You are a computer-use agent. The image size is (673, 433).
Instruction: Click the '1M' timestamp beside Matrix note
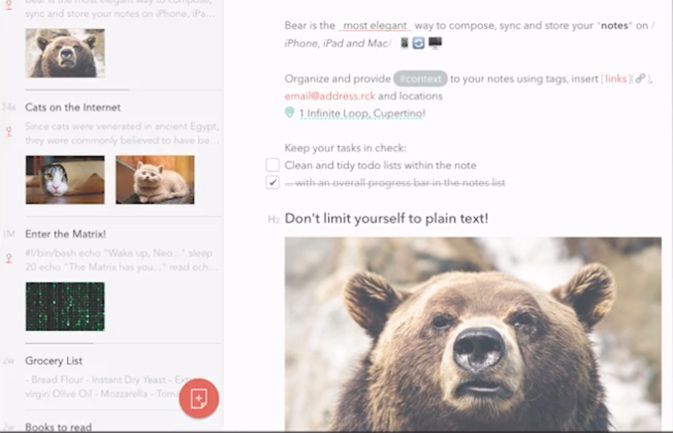pyautogui.click(x=9, y=234)
